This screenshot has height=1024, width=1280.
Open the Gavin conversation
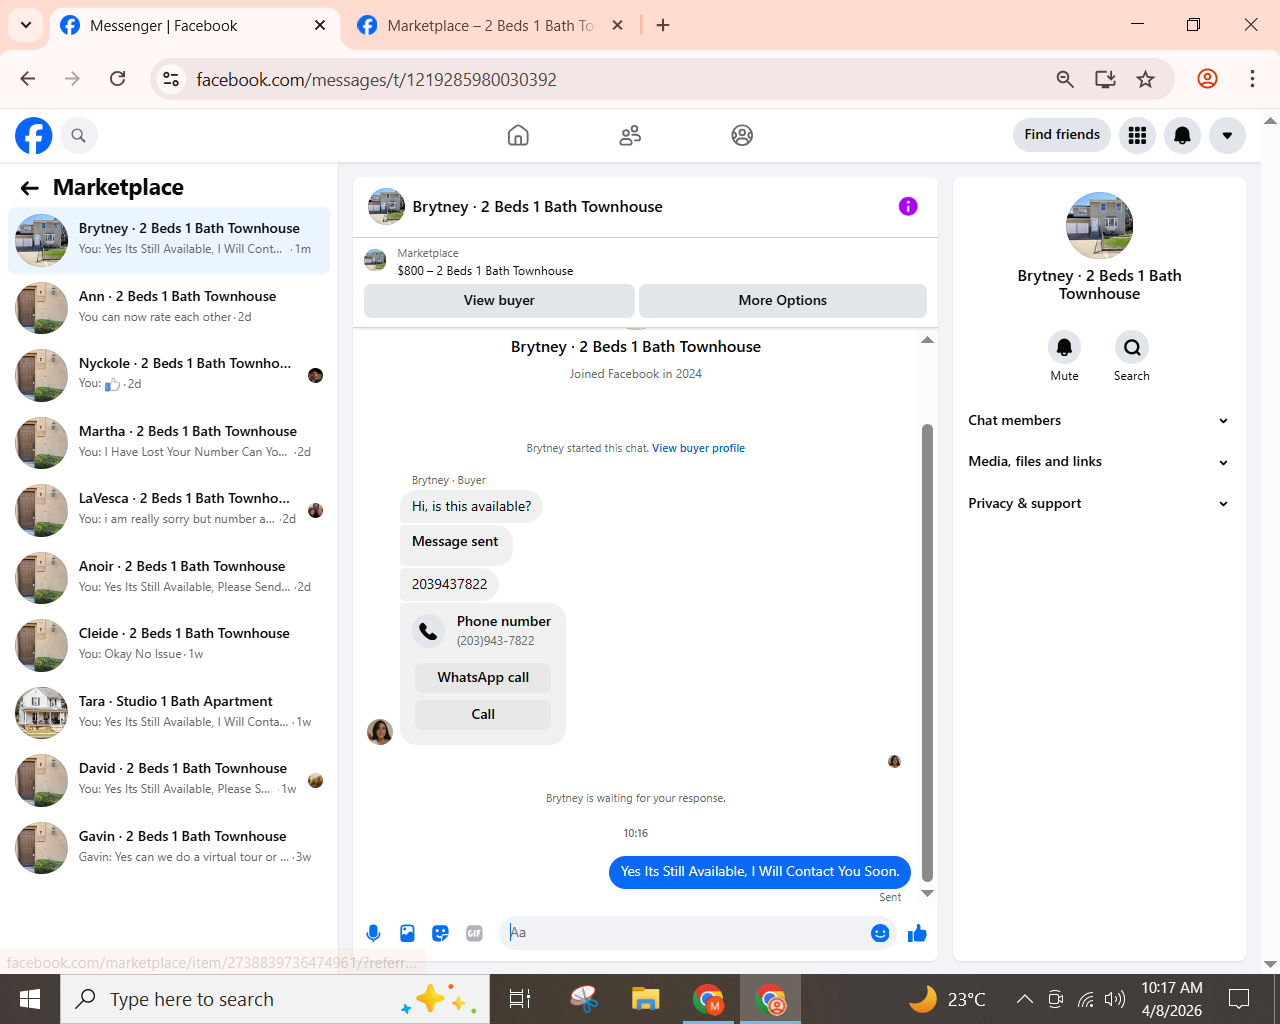[x=169, y=847]
